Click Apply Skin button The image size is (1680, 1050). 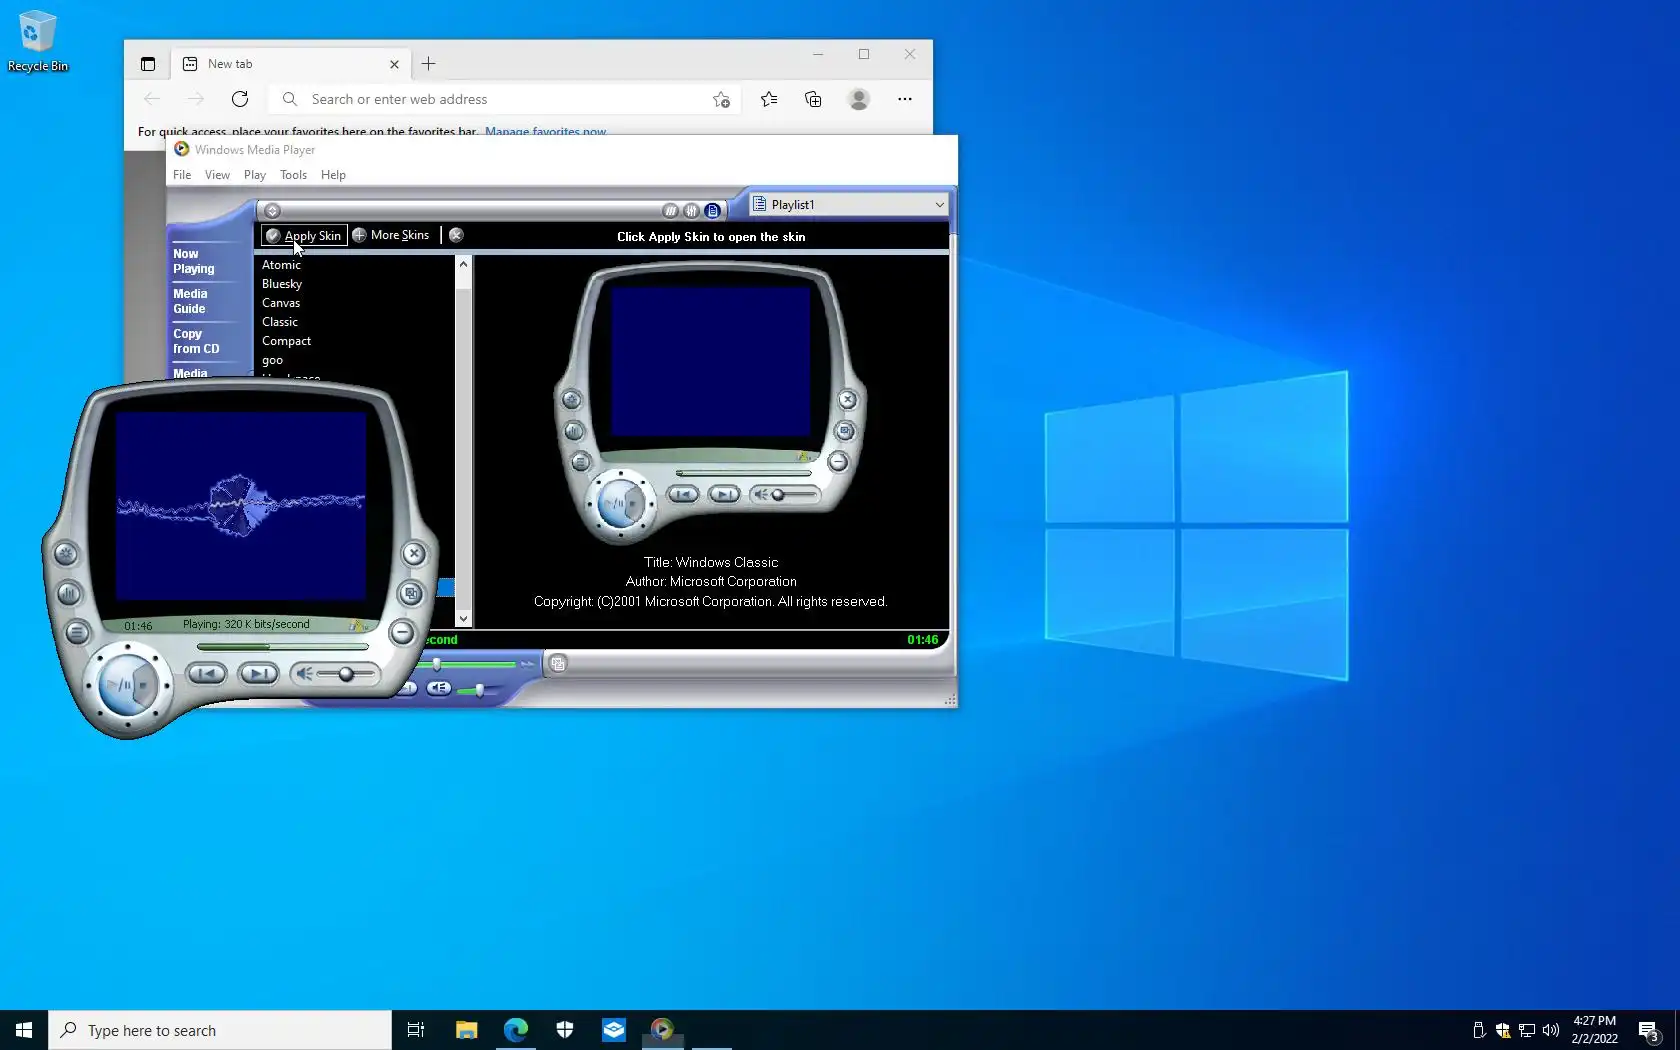pyautogui.click(x=304, y=236)
